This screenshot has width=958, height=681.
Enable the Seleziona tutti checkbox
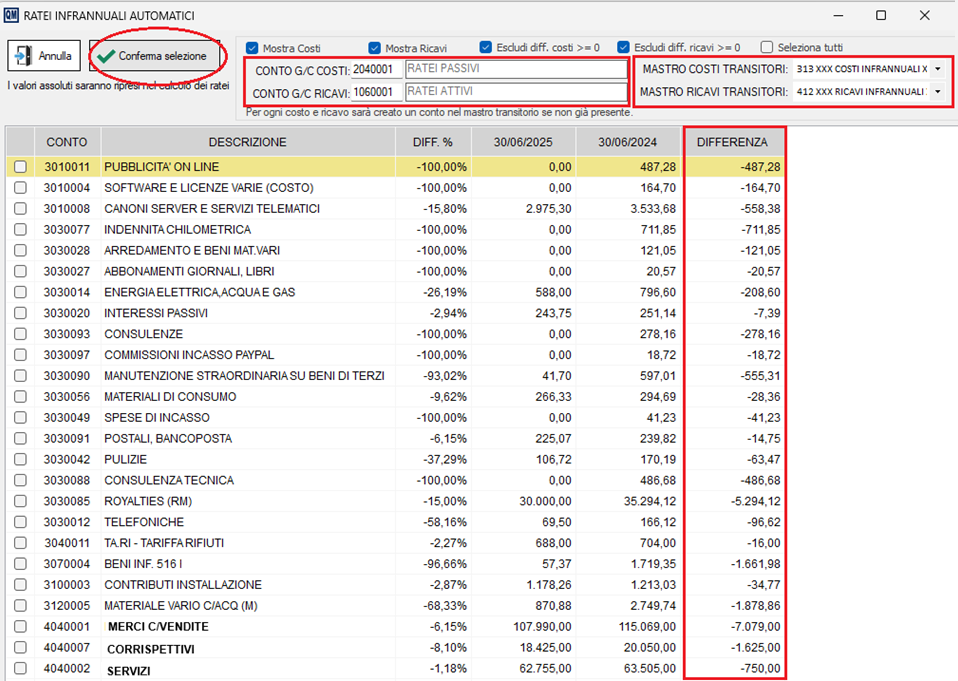point(767,47)
